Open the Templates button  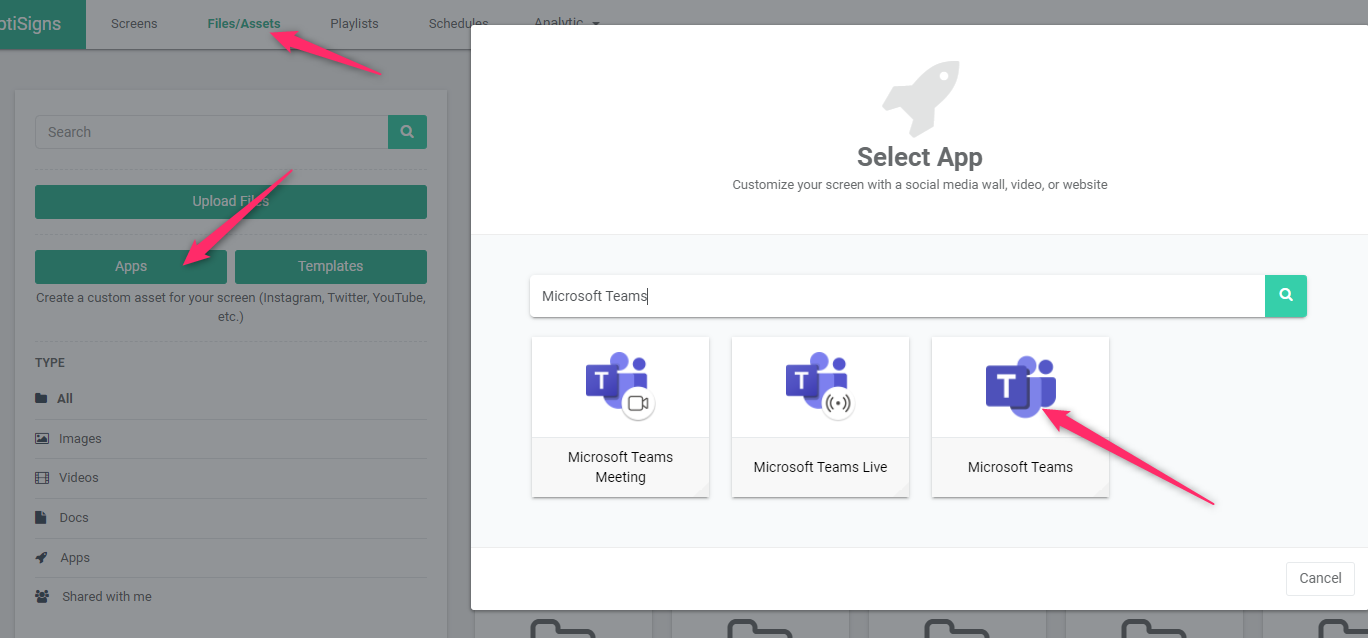click(331, 267)
